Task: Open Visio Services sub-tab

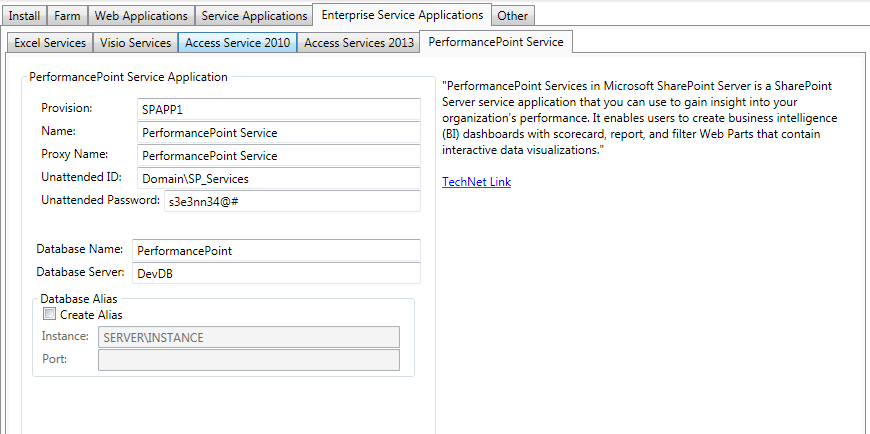Action: pos(135,43)
